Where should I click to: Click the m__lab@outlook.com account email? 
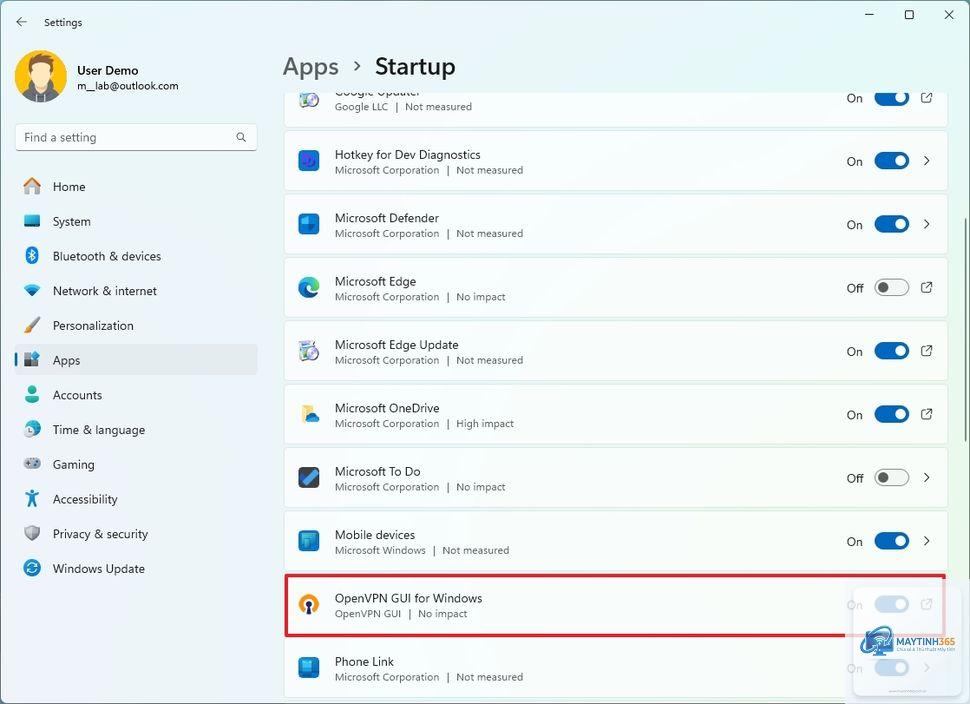tap(127, 86)
